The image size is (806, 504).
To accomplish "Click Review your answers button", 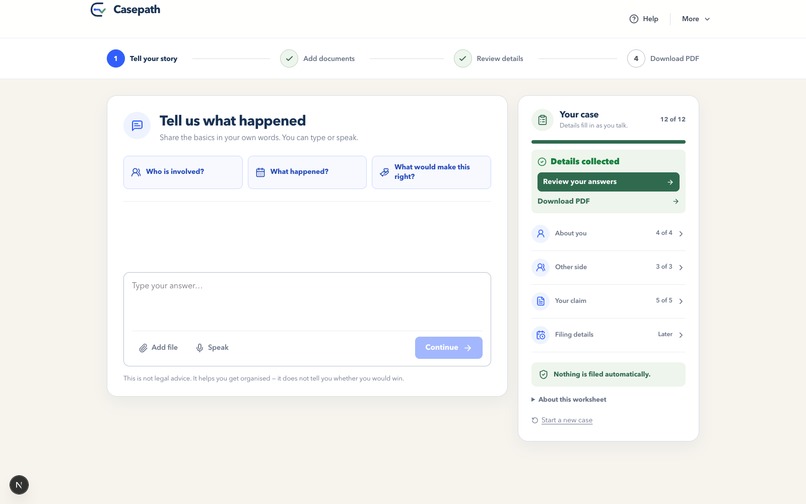I will tap(608, 182).
